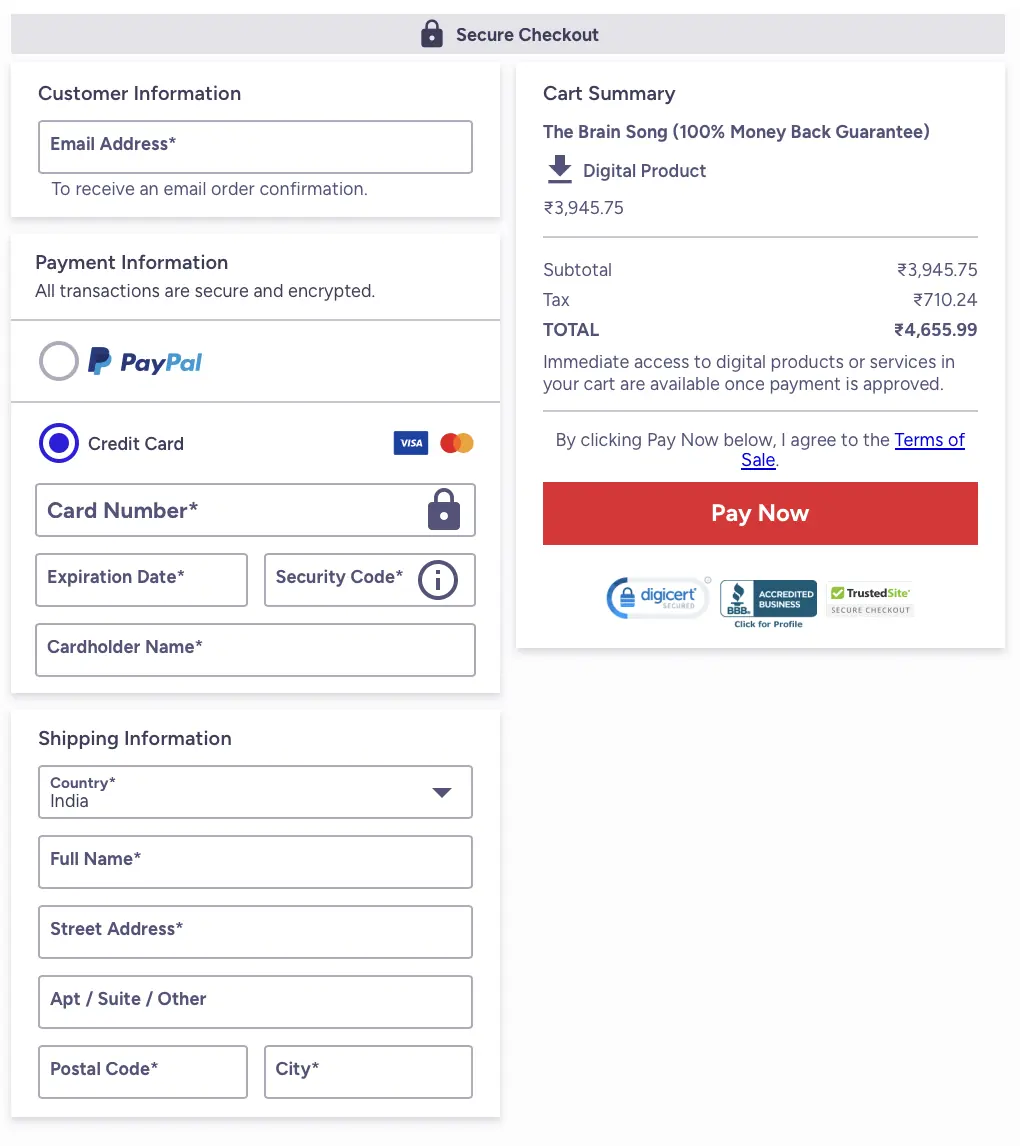Click the Digital Product download icon
1020x1146 pixels.
pos(560,170)
